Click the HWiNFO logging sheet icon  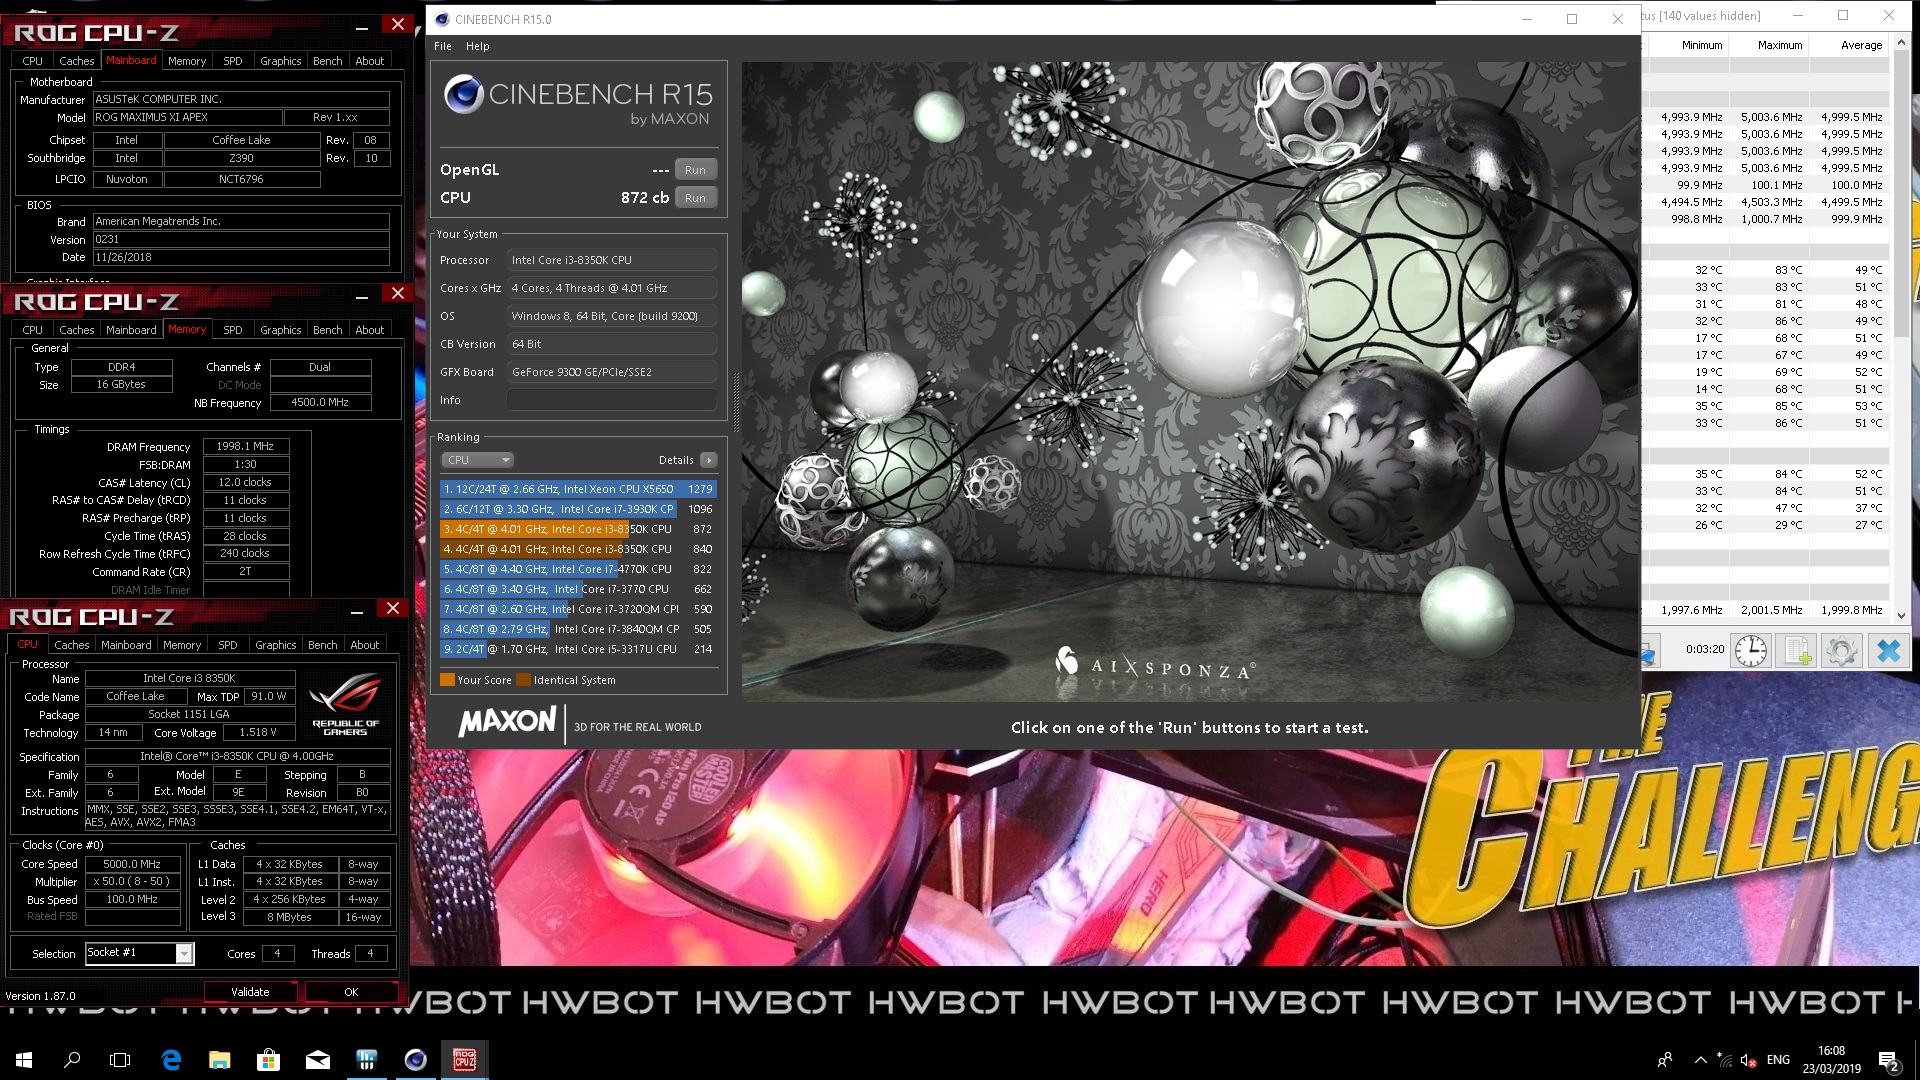1797,651
